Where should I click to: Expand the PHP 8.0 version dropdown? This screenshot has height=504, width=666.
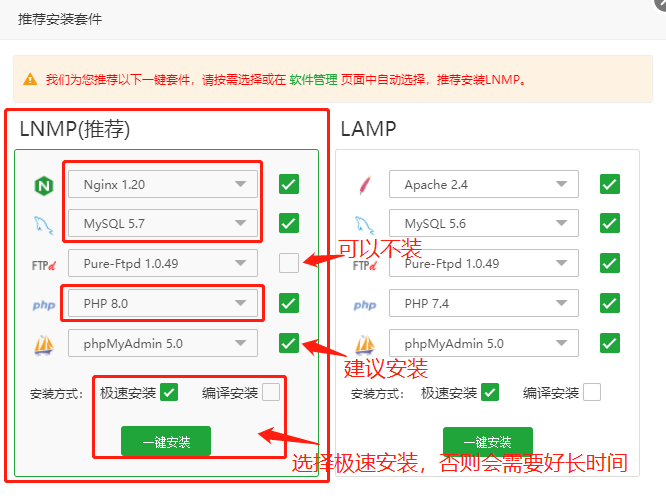click(x=163, y=303)
